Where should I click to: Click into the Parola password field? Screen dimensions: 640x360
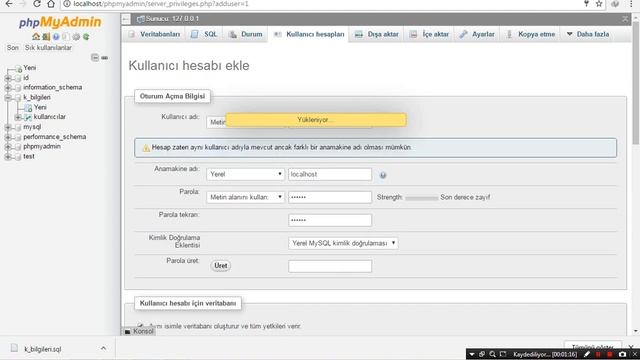click(x=330, y=197)
